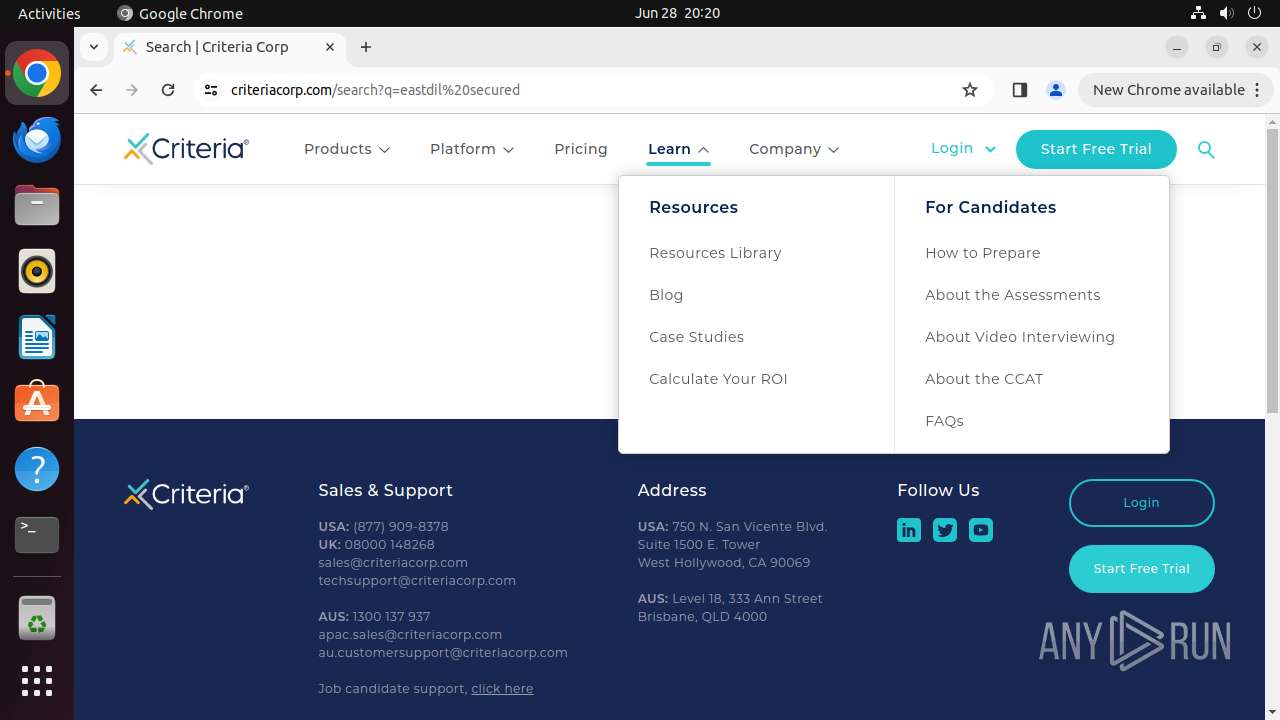This screenshot has height=720, width=1280.
Task: Open clock and calendar Jun 28 20:20
Action: (677, 13)
